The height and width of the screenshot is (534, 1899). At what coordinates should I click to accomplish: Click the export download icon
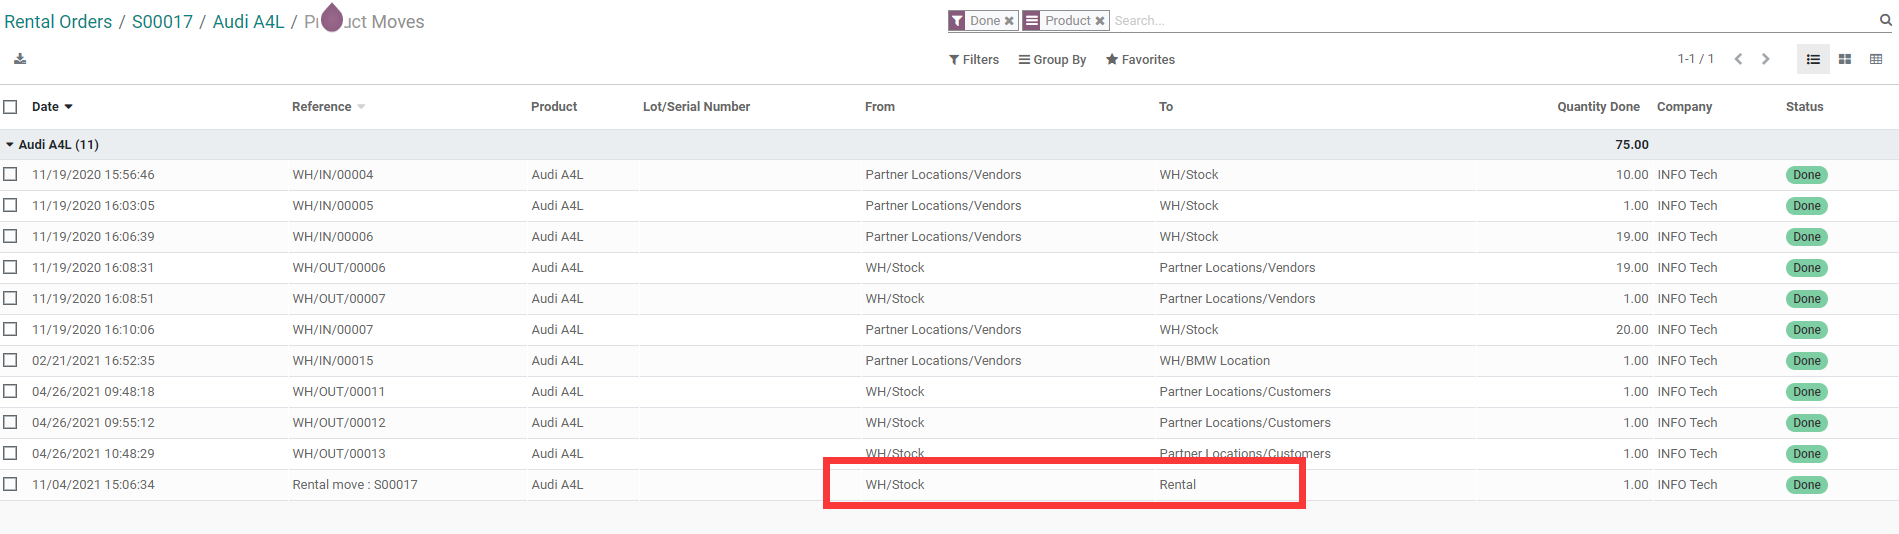coord(20,59)
